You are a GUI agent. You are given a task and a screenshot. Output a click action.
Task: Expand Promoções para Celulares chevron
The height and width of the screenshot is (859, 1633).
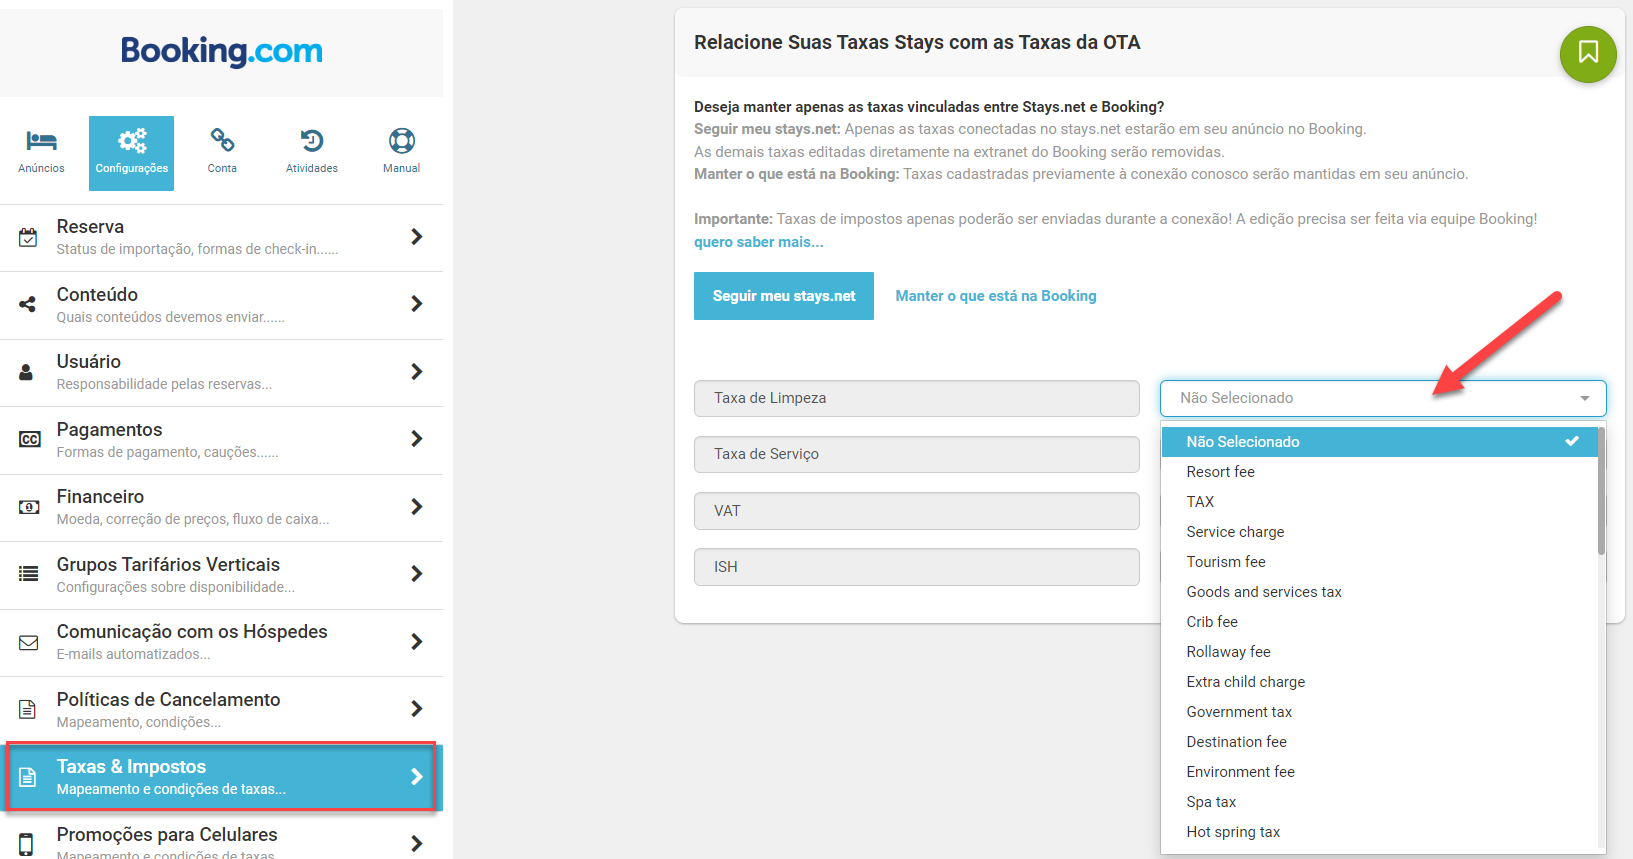click(417, 844)
